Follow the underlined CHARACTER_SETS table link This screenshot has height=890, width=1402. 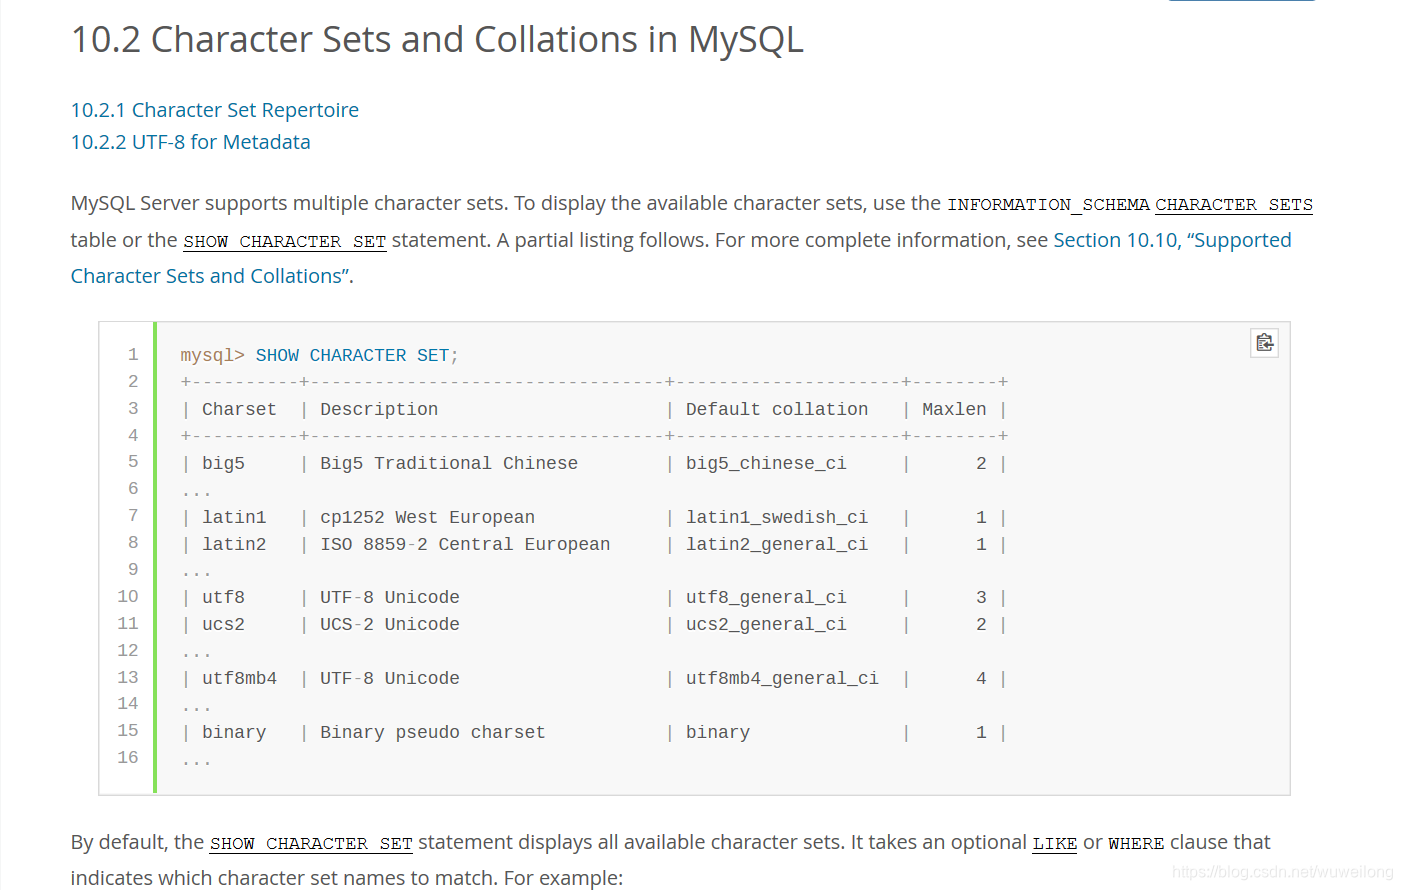tap(1233, 204)
